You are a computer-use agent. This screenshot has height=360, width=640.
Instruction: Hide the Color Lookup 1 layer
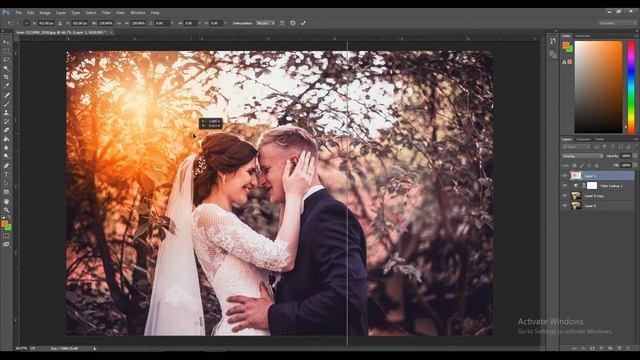(x=565, y=186)
